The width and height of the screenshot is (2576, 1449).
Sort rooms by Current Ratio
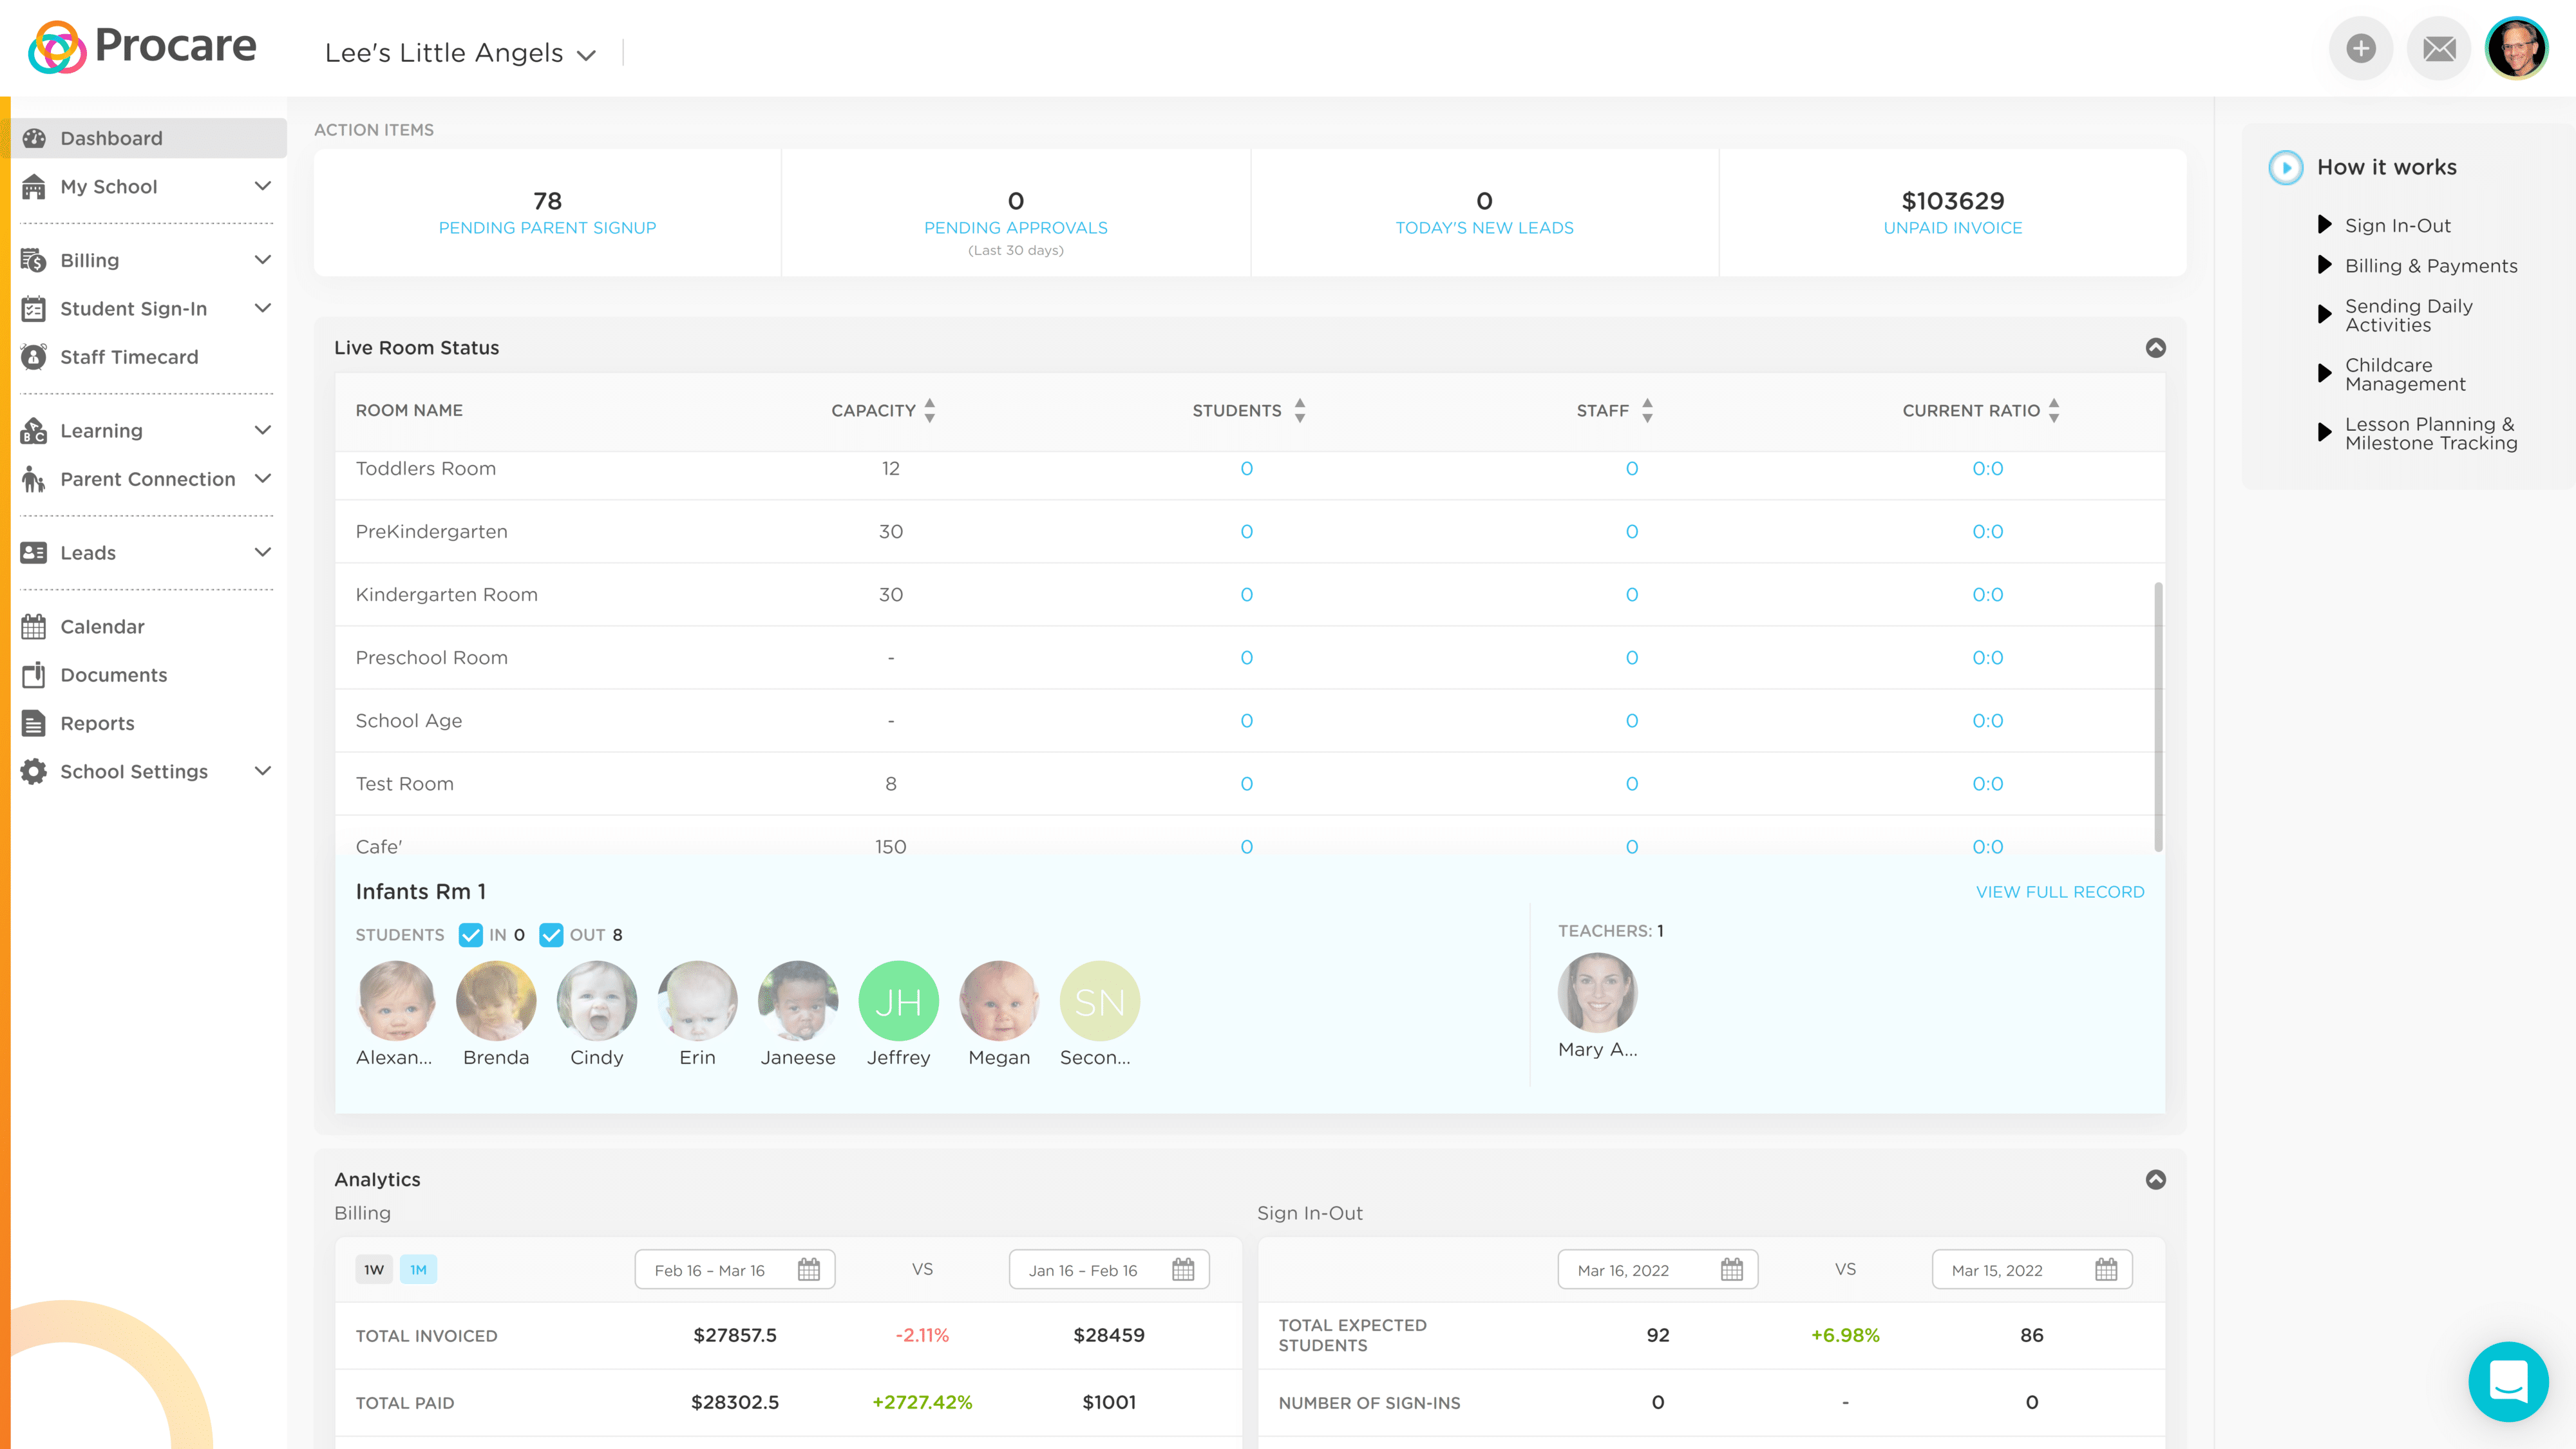point(2054,410)
